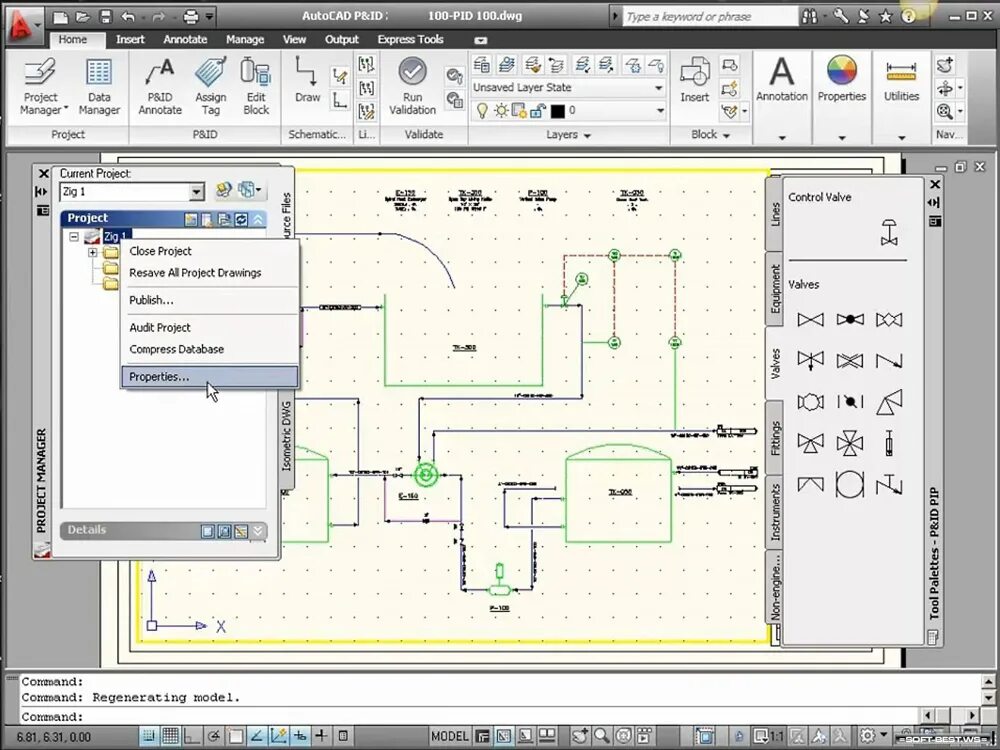
Task: Open the SteeringWheels icon in the status bar
Action: (x=624, y=736)
